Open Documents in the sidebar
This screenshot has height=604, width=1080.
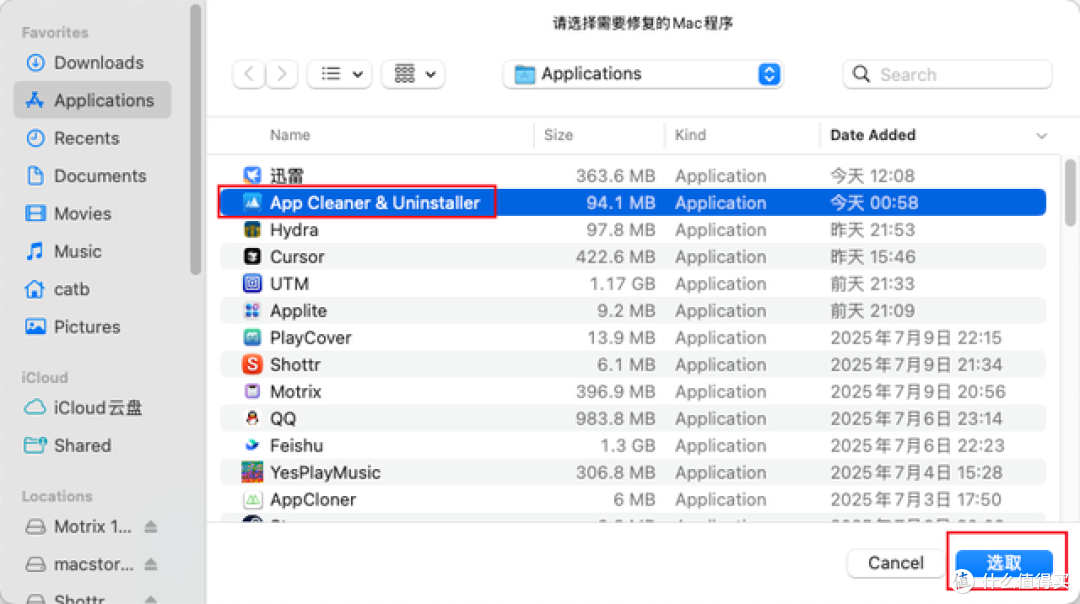click(85, 176)
